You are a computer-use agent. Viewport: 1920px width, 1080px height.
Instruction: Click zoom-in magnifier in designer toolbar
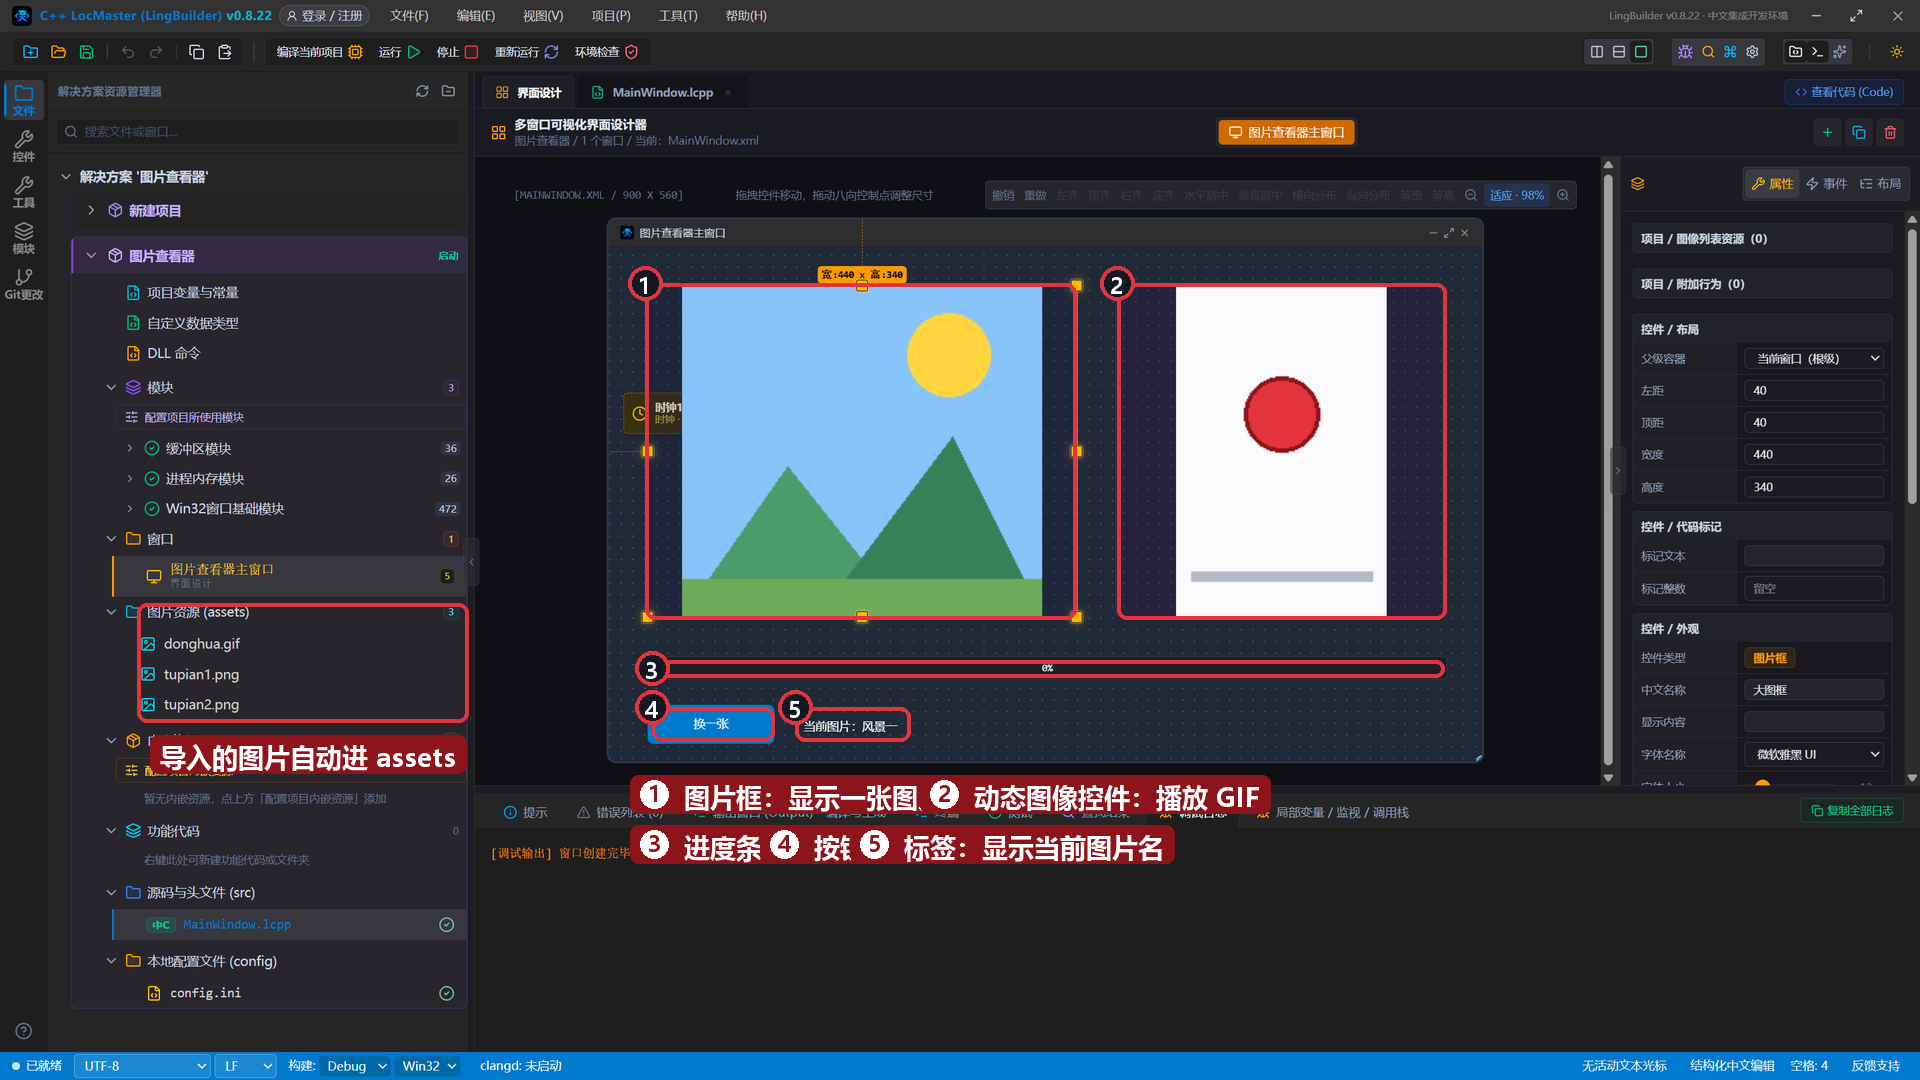pyautogui.click(x=1563, y=195)
